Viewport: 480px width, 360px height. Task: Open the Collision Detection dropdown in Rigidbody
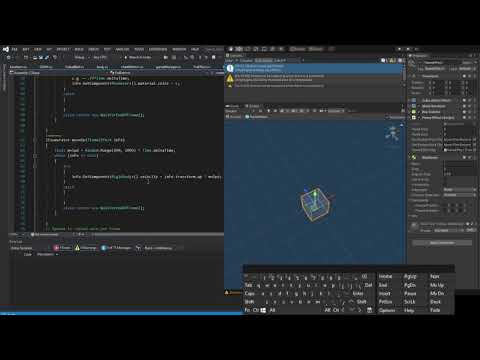pyautogui.click(x=460, y=195)
